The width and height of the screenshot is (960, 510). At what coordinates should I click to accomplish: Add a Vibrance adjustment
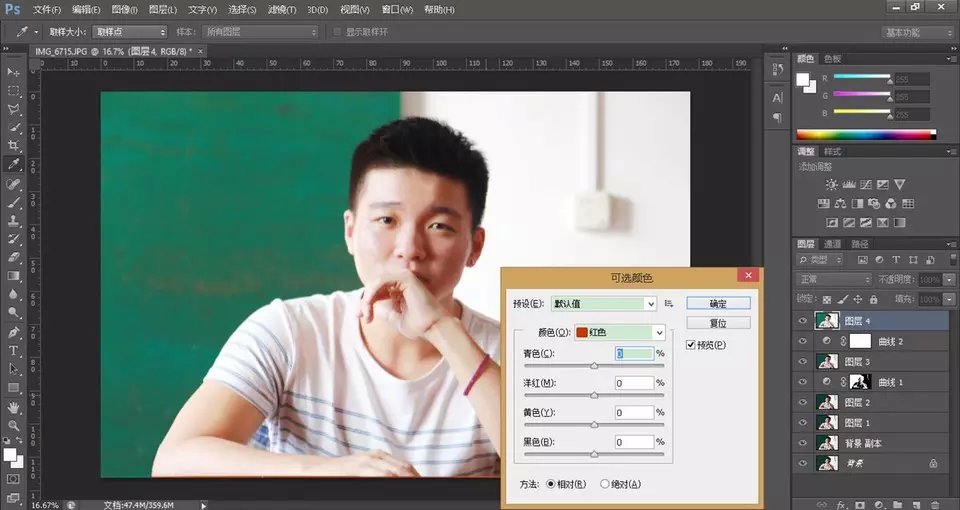(x=899, y=184)
